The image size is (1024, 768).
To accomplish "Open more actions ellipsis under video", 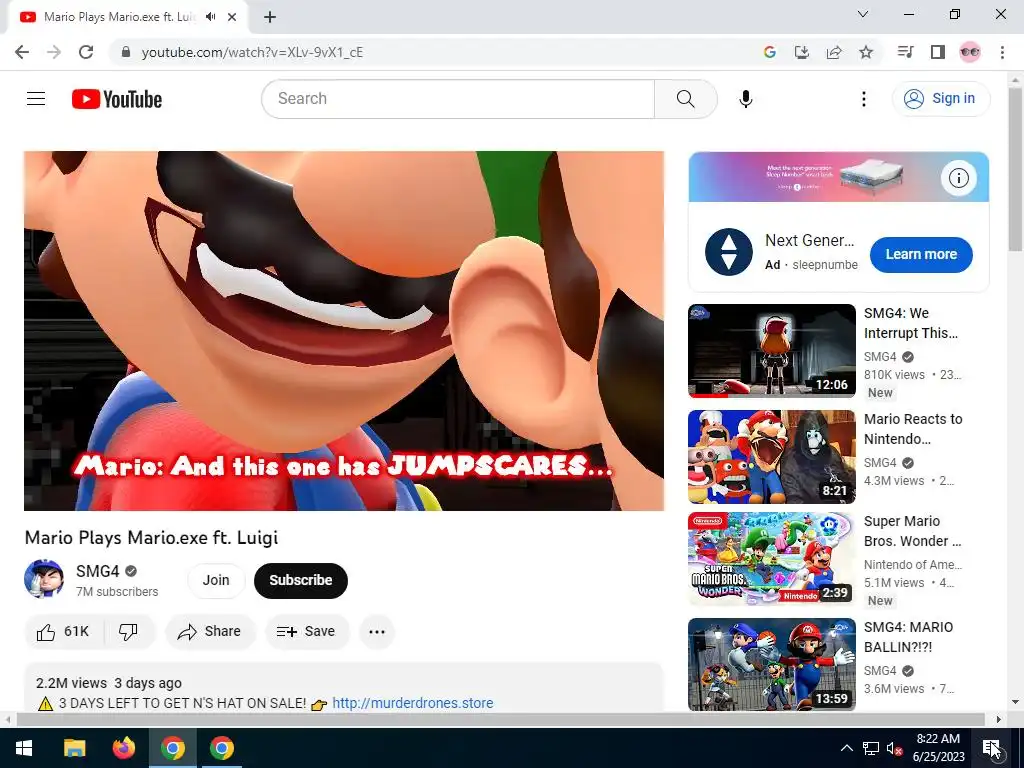I will click(x=377, y=632).
